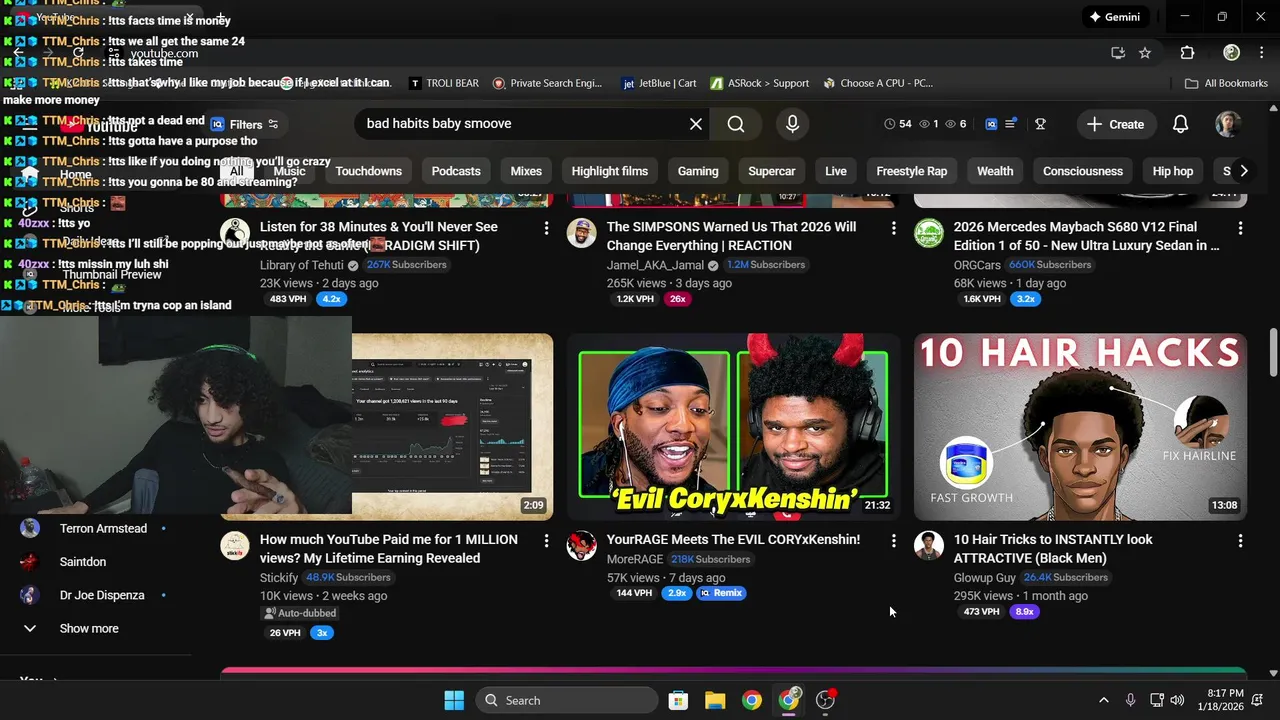Select the Touchdowns chip

click(x=368, y=171)
